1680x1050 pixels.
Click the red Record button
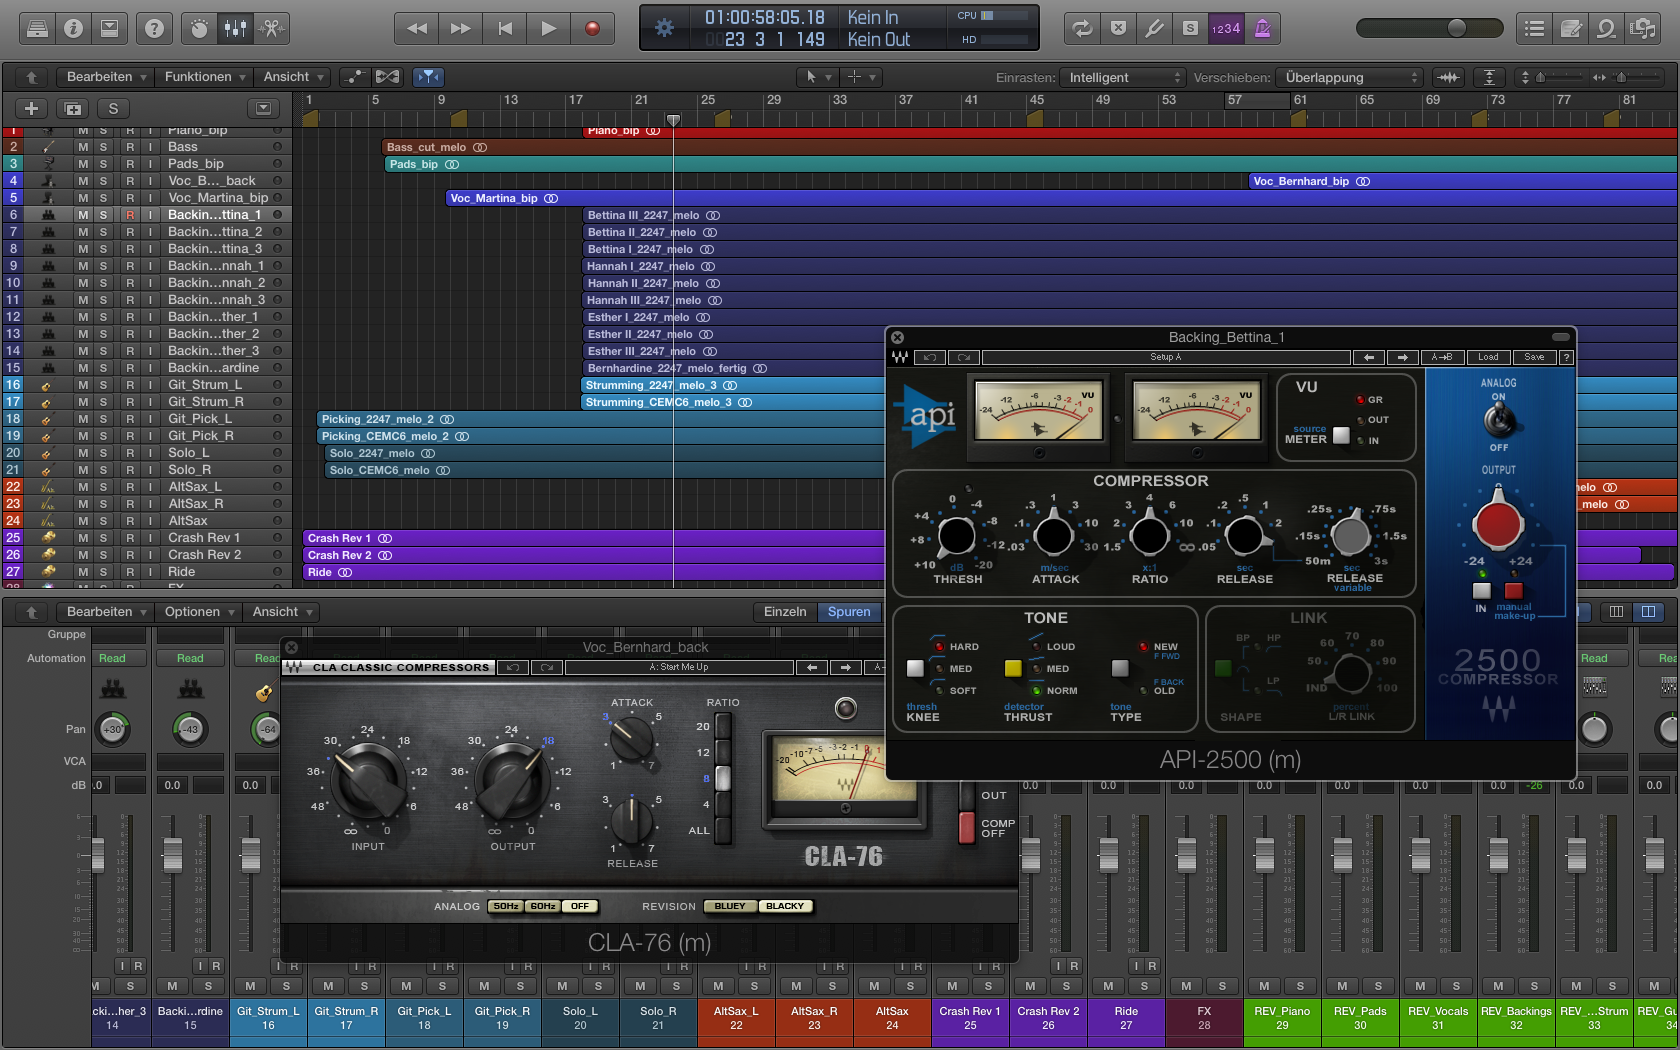592,29
